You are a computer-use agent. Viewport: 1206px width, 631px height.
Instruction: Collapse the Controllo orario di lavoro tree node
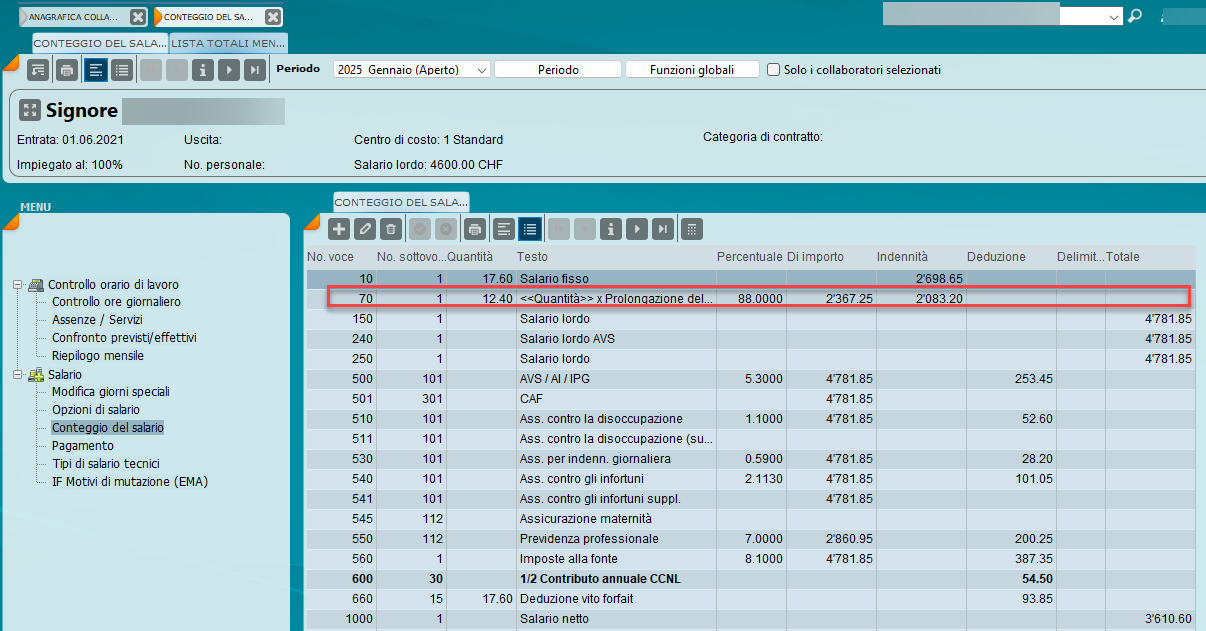tap(17, 285)
